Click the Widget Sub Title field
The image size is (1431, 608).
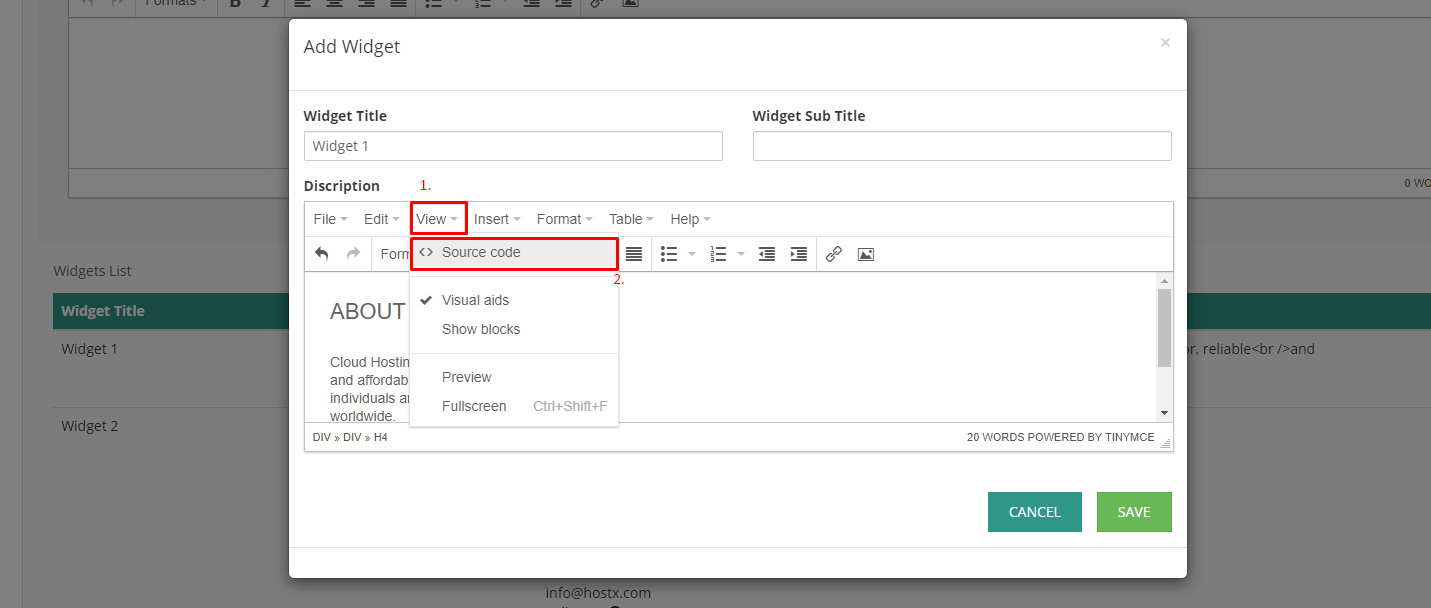[x=961, y=146]
